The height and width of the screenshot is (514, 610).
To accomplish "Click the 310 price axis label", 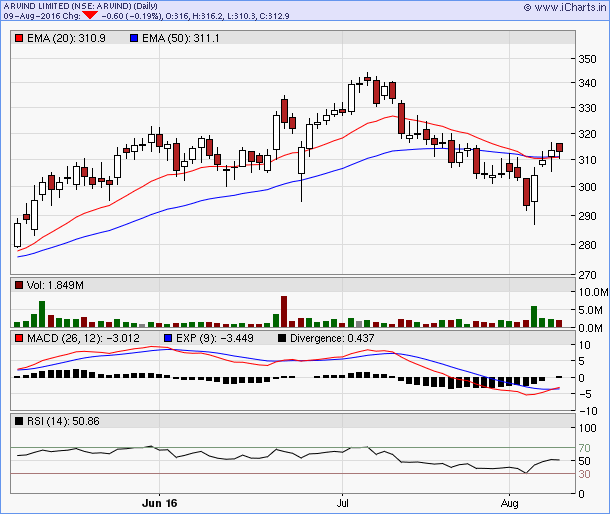I will click(x=587, y=160).
